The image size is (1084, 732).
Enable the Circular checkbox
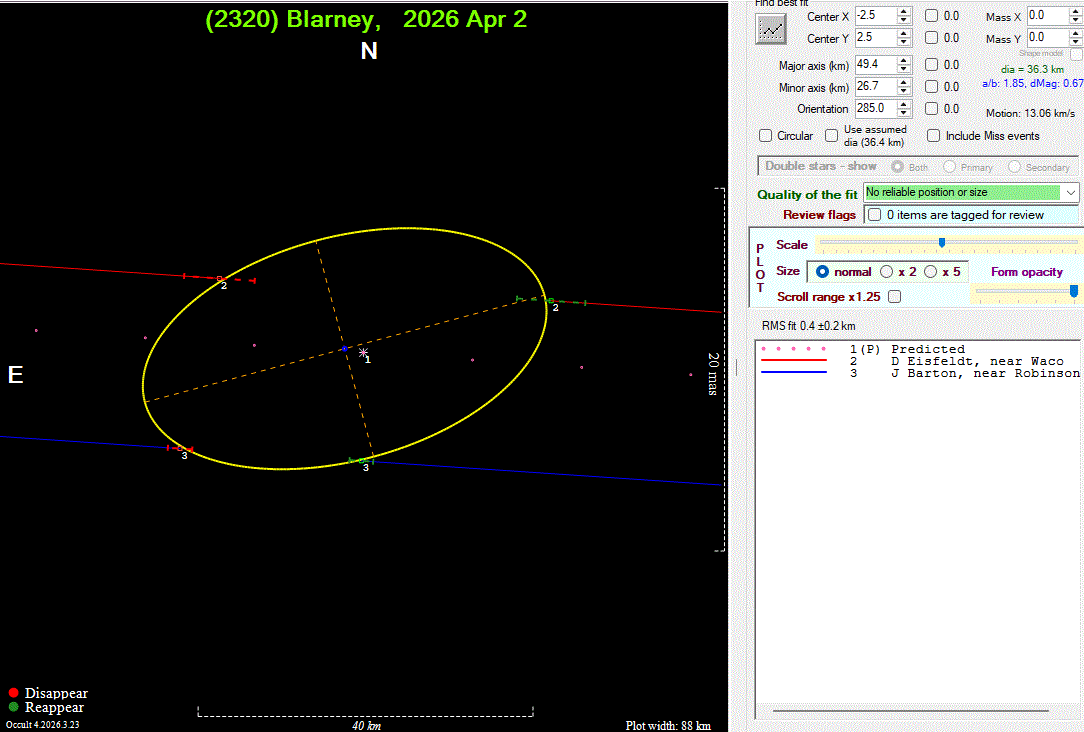point(766,136)
